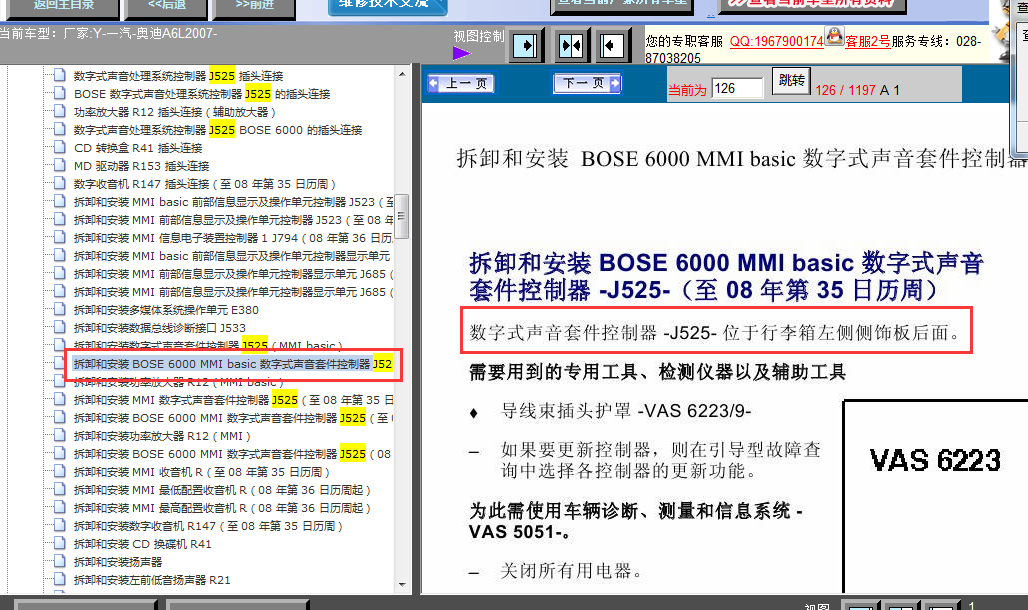
Task: Click the expand-left-pane view control icon
Action: tap(612, 46)
